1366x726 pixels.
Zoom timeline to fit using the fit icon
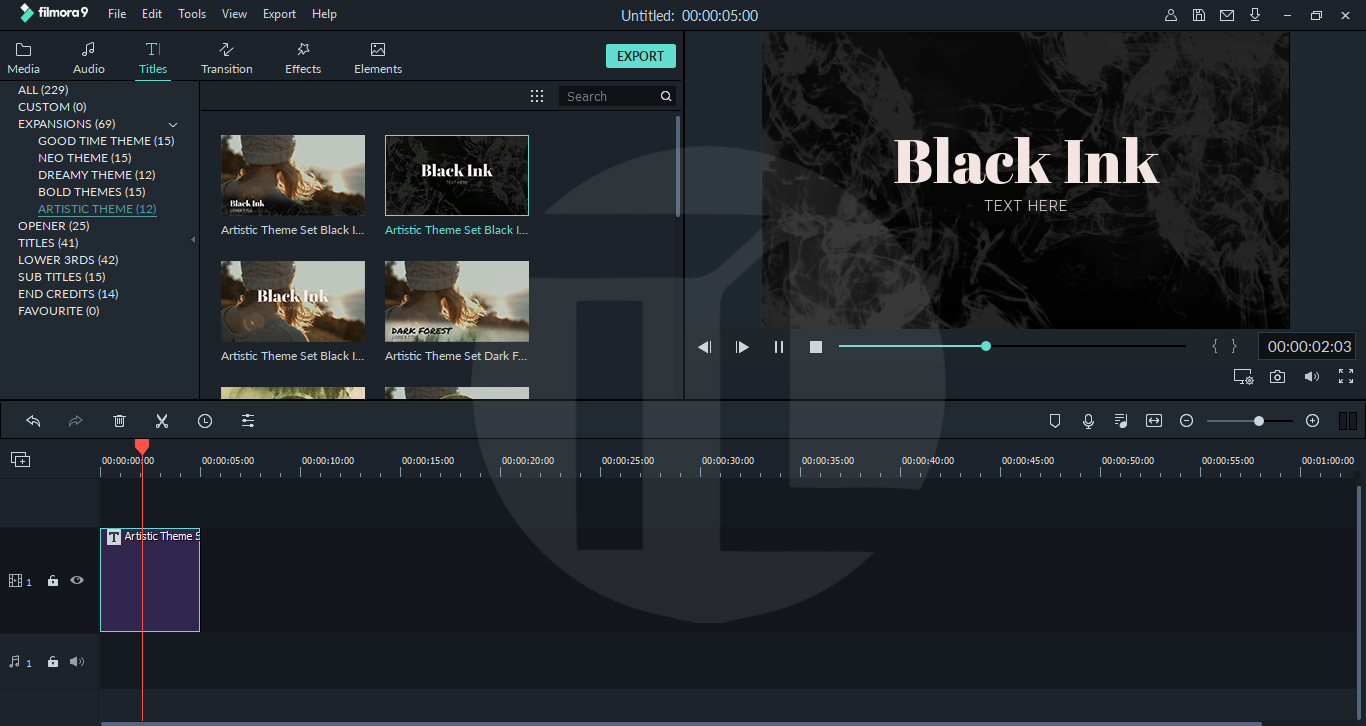(x=1154, y=420)
